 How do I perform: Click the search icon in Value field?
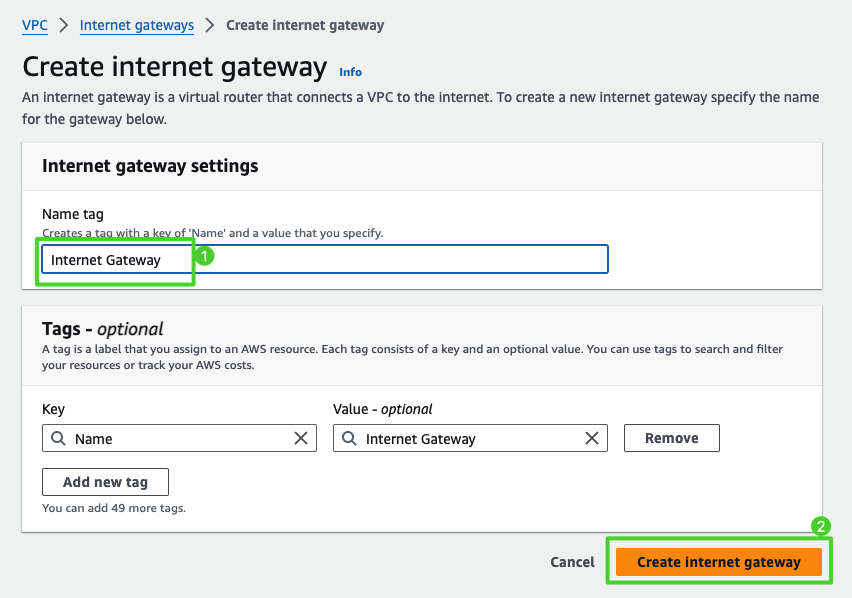pyautogui.click(x=350, y=438)
